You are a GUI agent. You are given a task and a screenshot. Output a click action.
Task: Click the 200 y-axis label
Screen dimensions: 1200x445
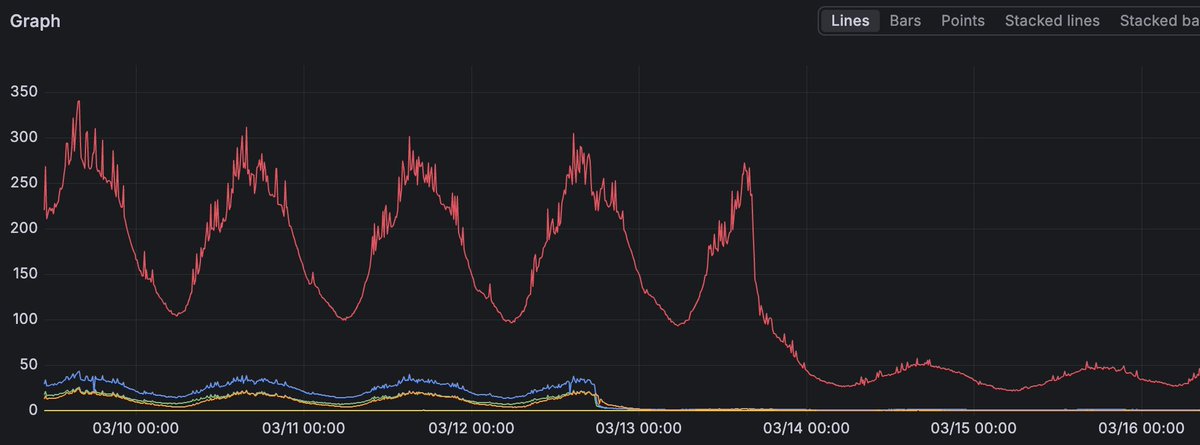point(23,228)
